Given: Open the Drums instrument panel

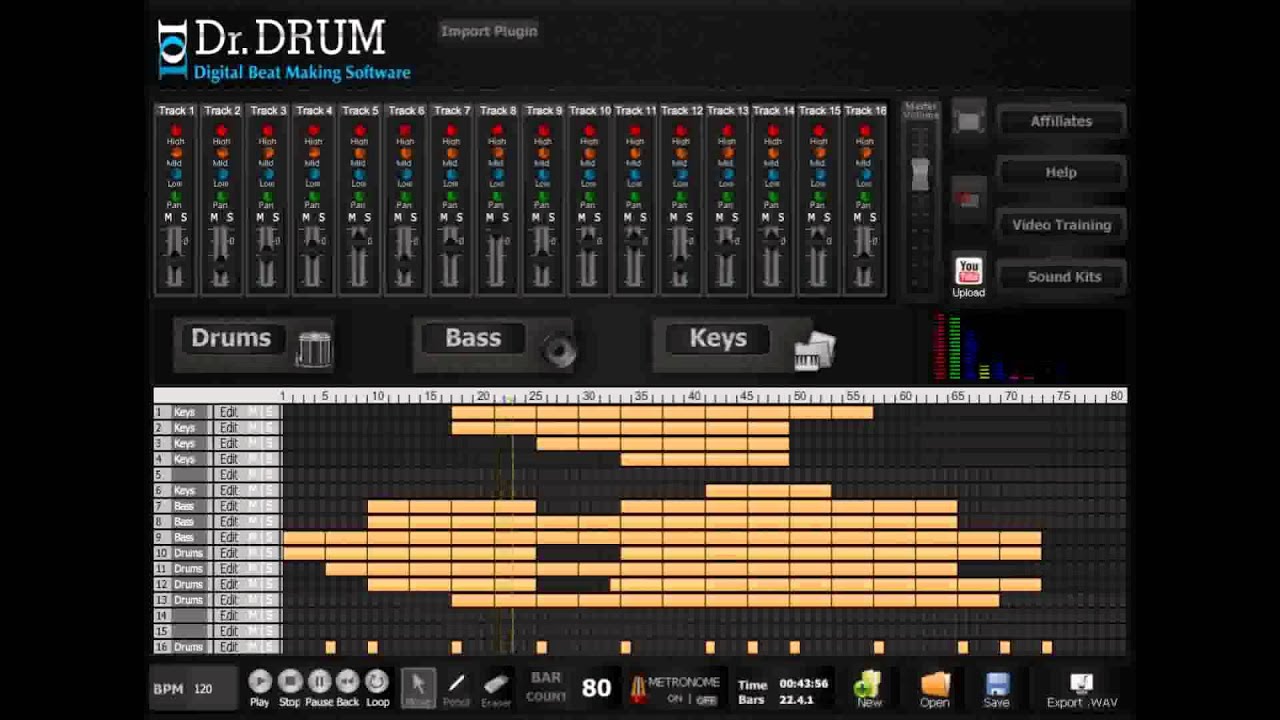Looking at the screenshot, I should click(231, 338).
